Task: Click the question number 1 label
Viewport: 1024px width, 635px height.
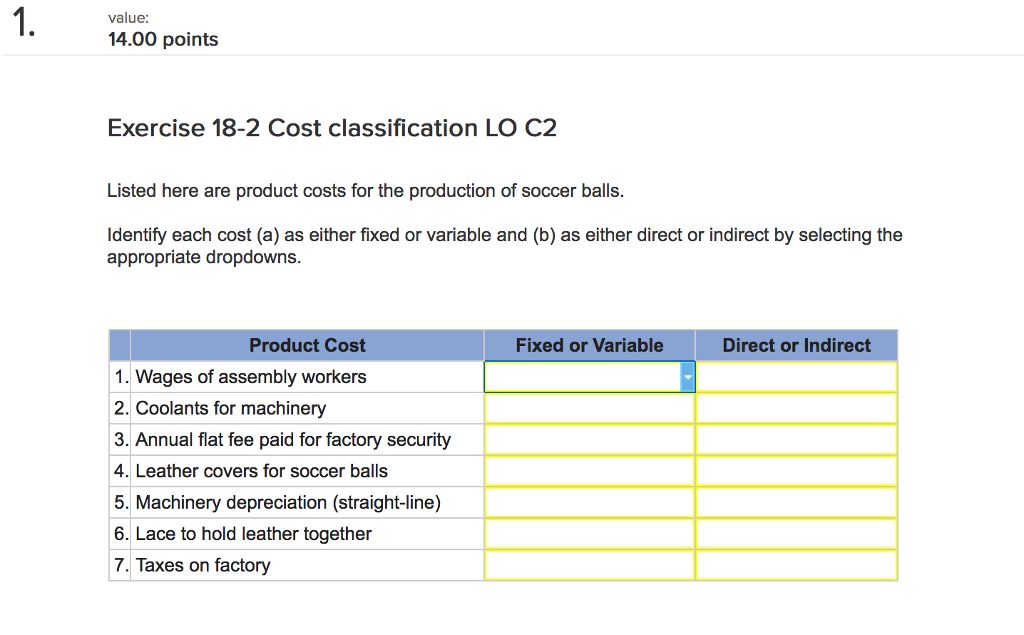Action: coord(22,25)
